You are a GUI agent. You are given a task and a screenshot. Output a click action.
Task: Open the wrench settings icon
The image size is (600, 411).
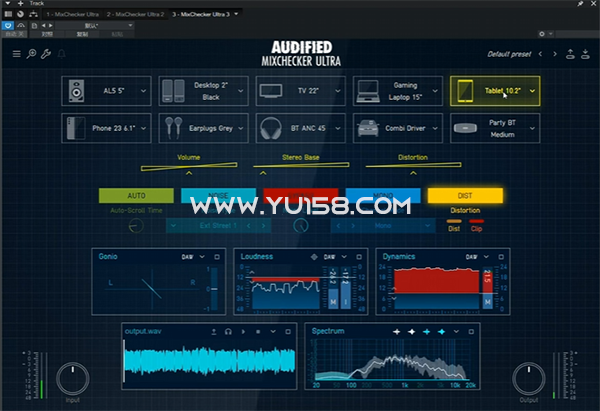pos(46,54)
